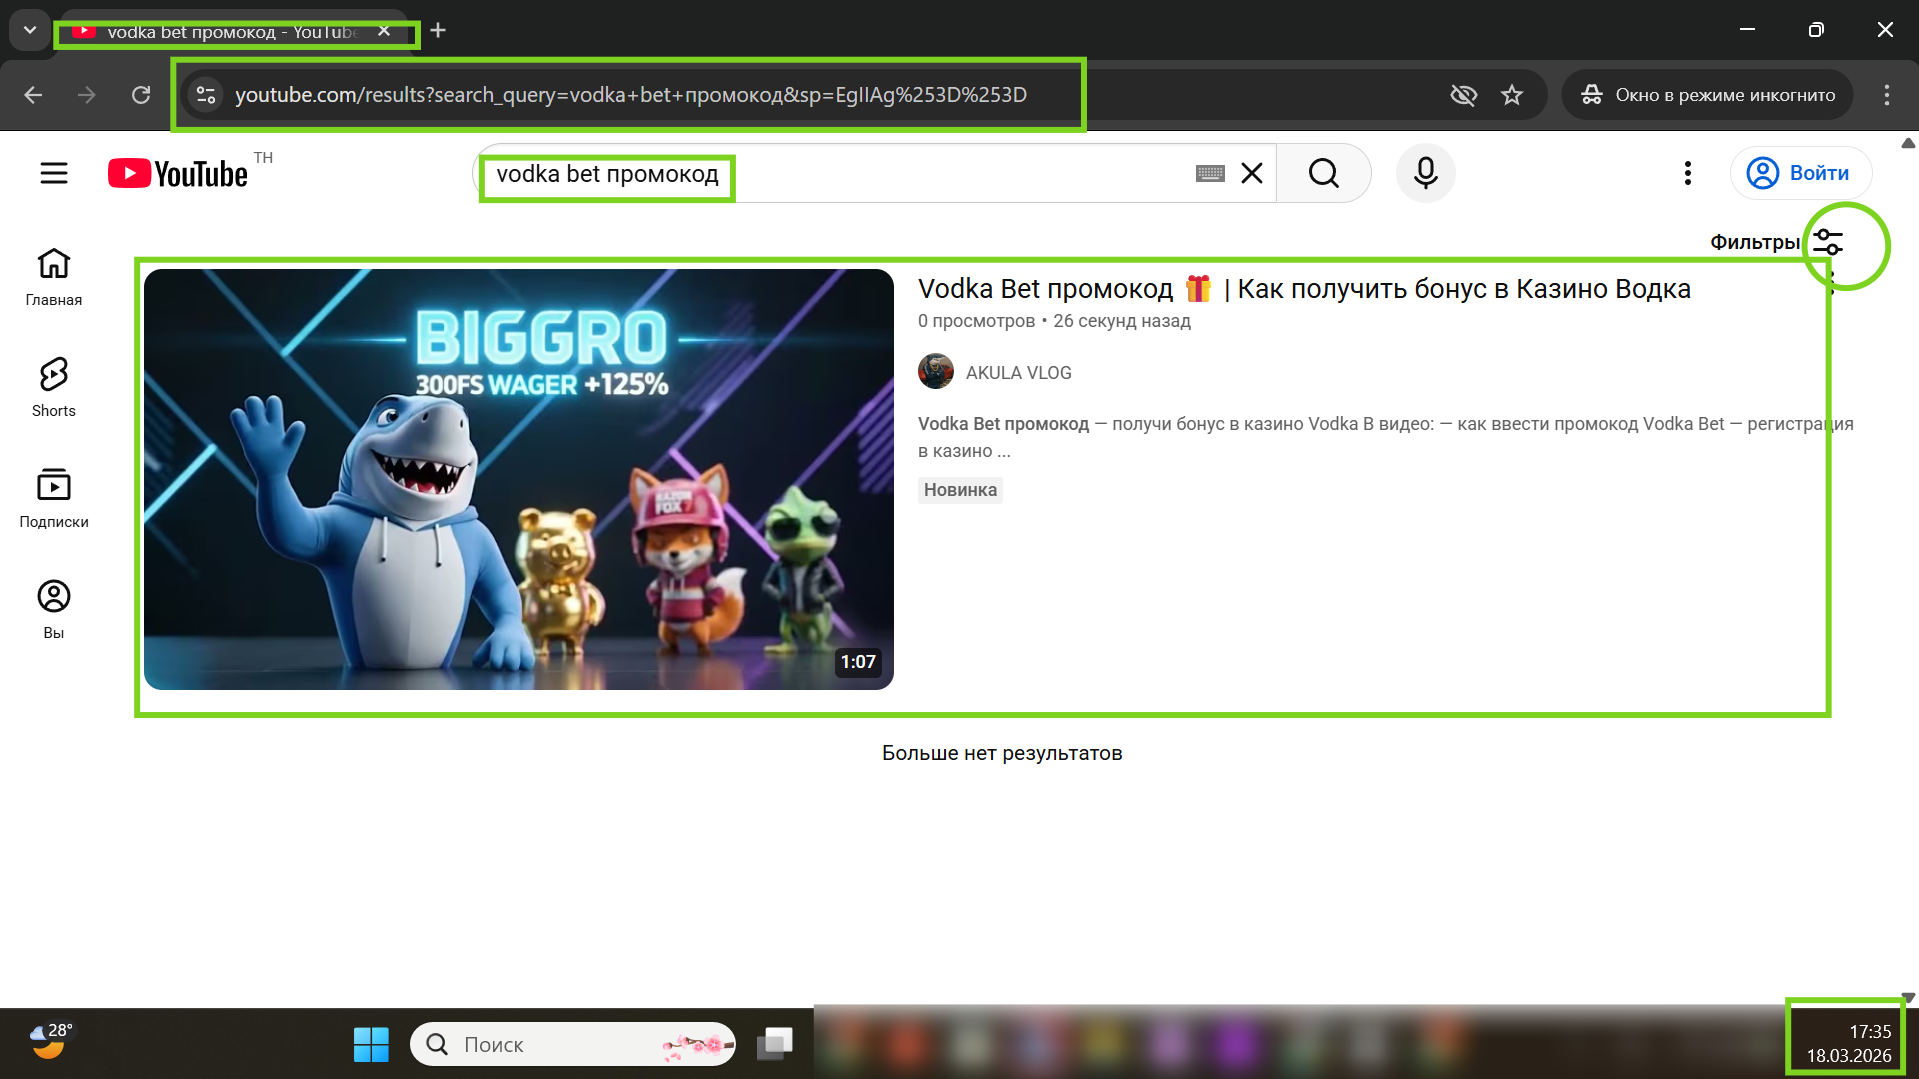
Task: Click the Больше нет результатов message
Action: pos(1002,753)
